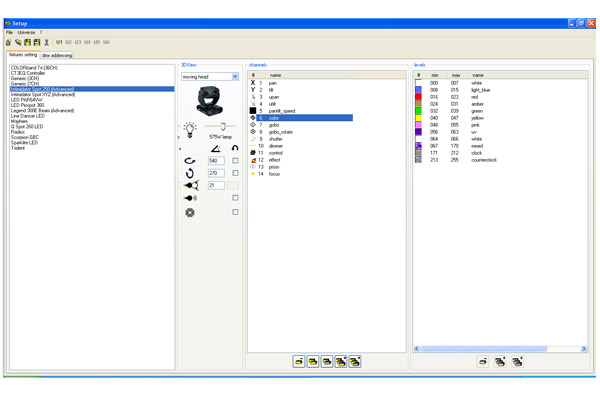
Task: Toggle the checkbox next to pan value 540
Action: coord(236,160)
